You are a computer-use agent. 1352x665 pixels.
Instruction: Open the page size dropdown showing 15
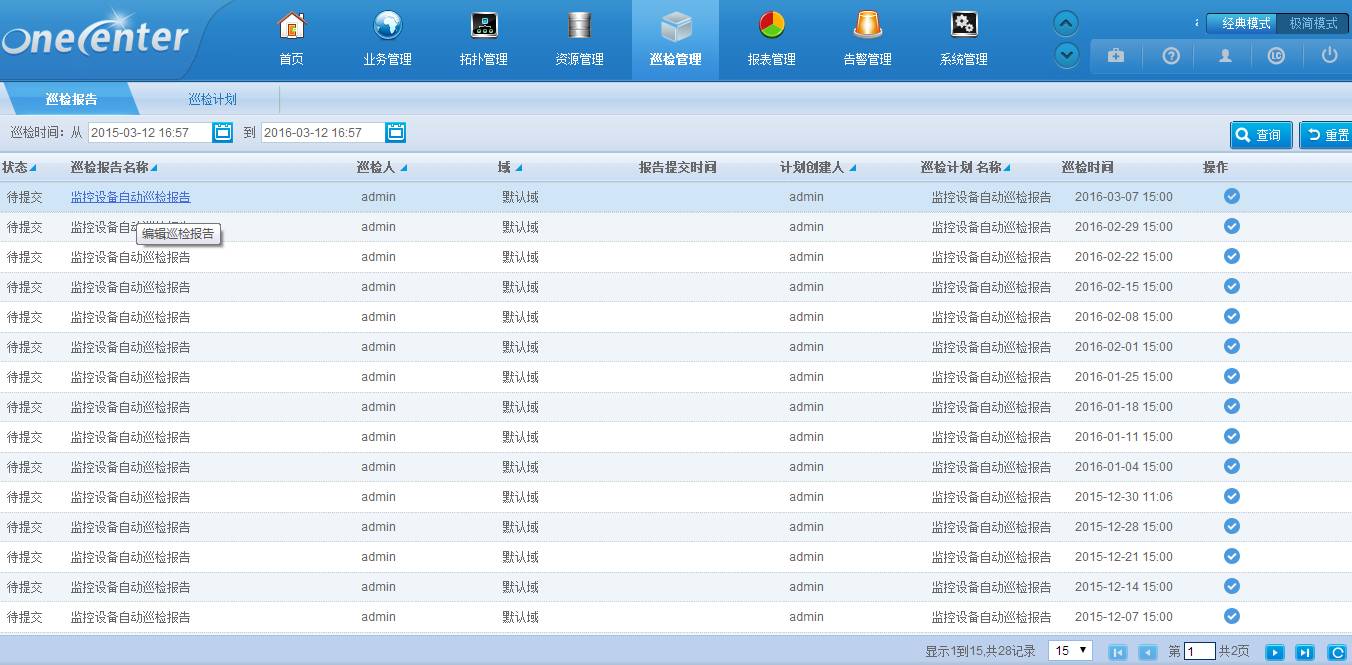click(x=1069, y=650)
